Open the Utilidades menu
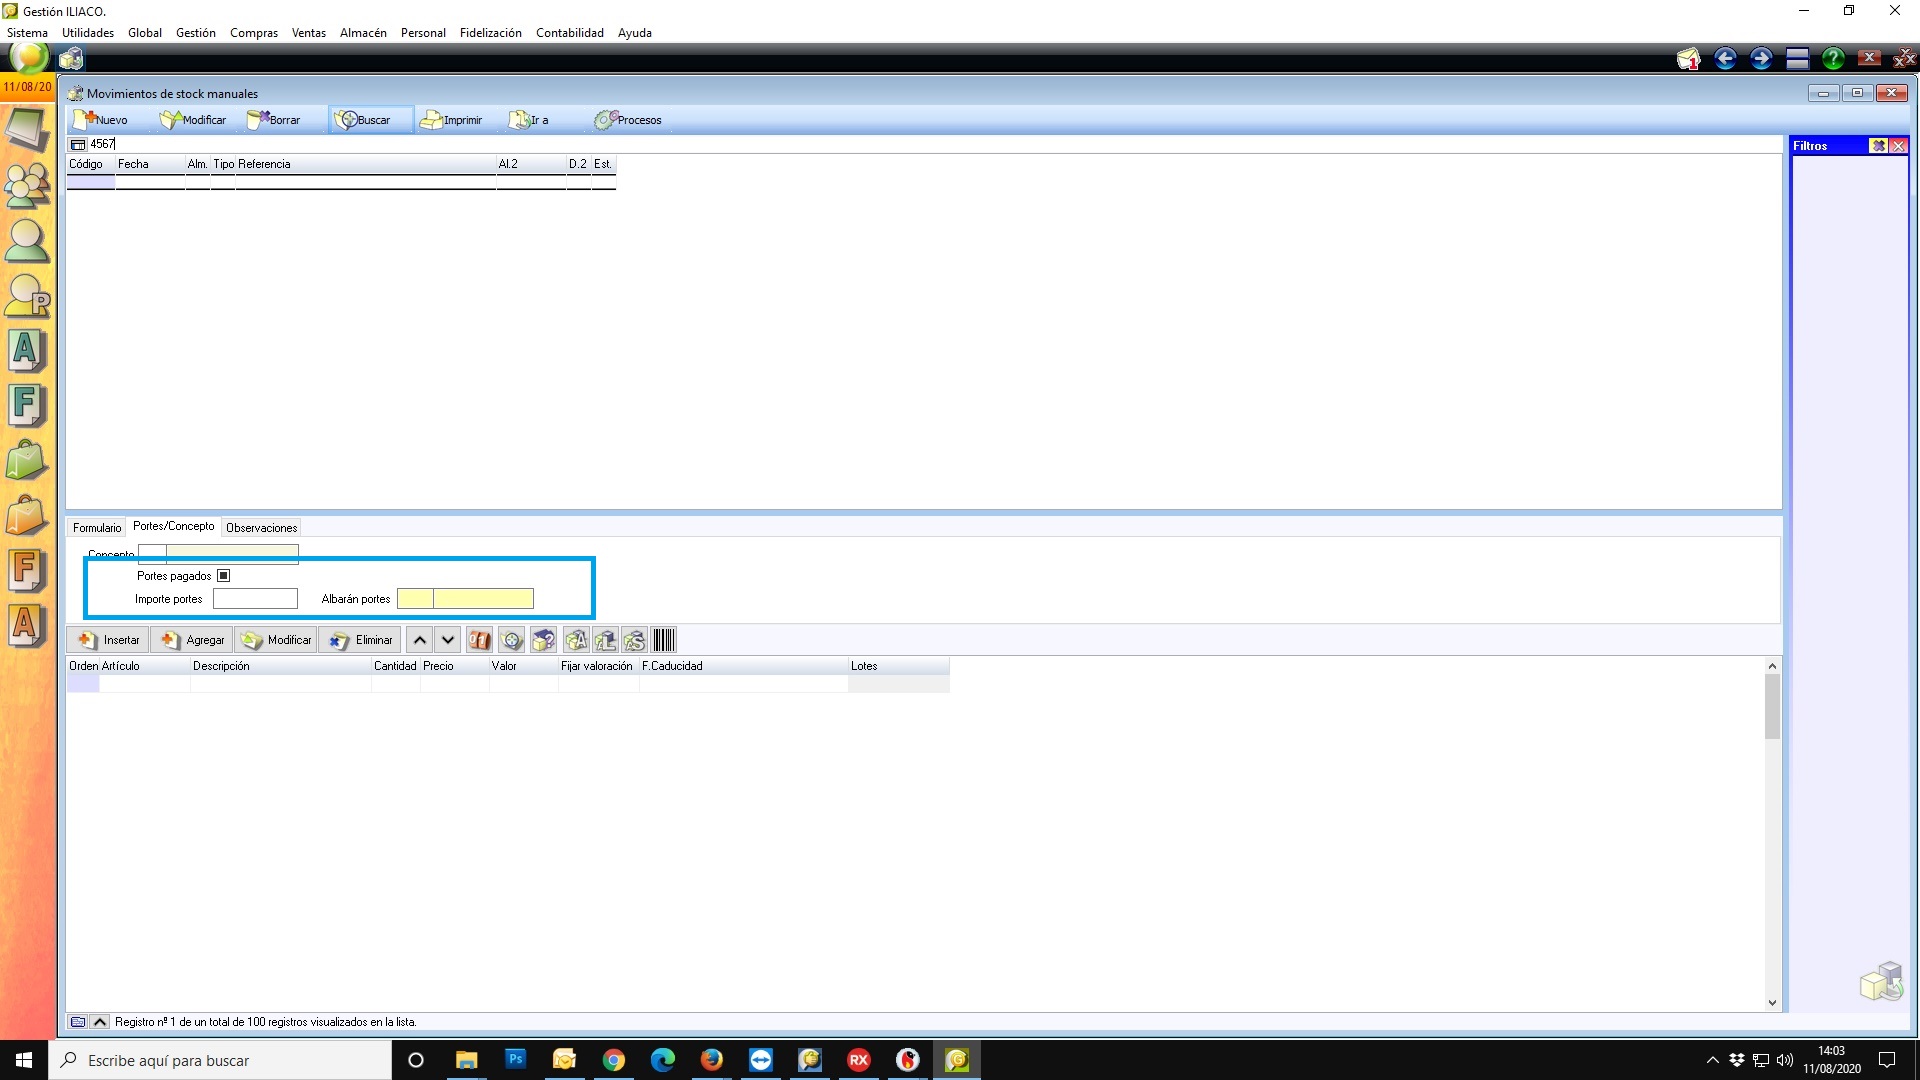This screenshot has width=1920, height=1080. 88,33
